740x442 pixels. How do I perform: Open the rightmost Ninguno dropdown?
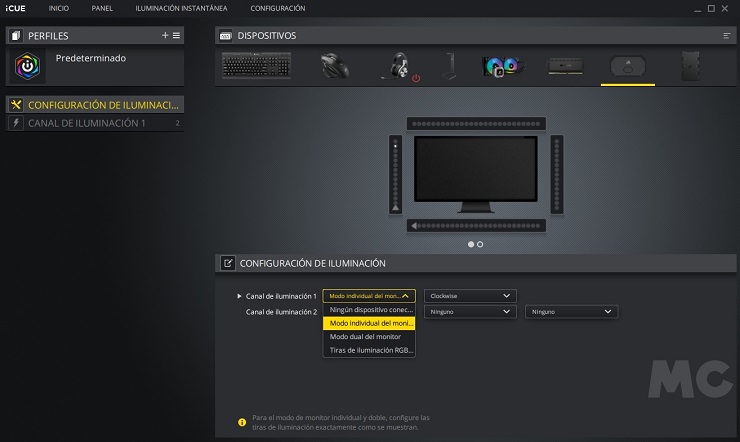571,312
